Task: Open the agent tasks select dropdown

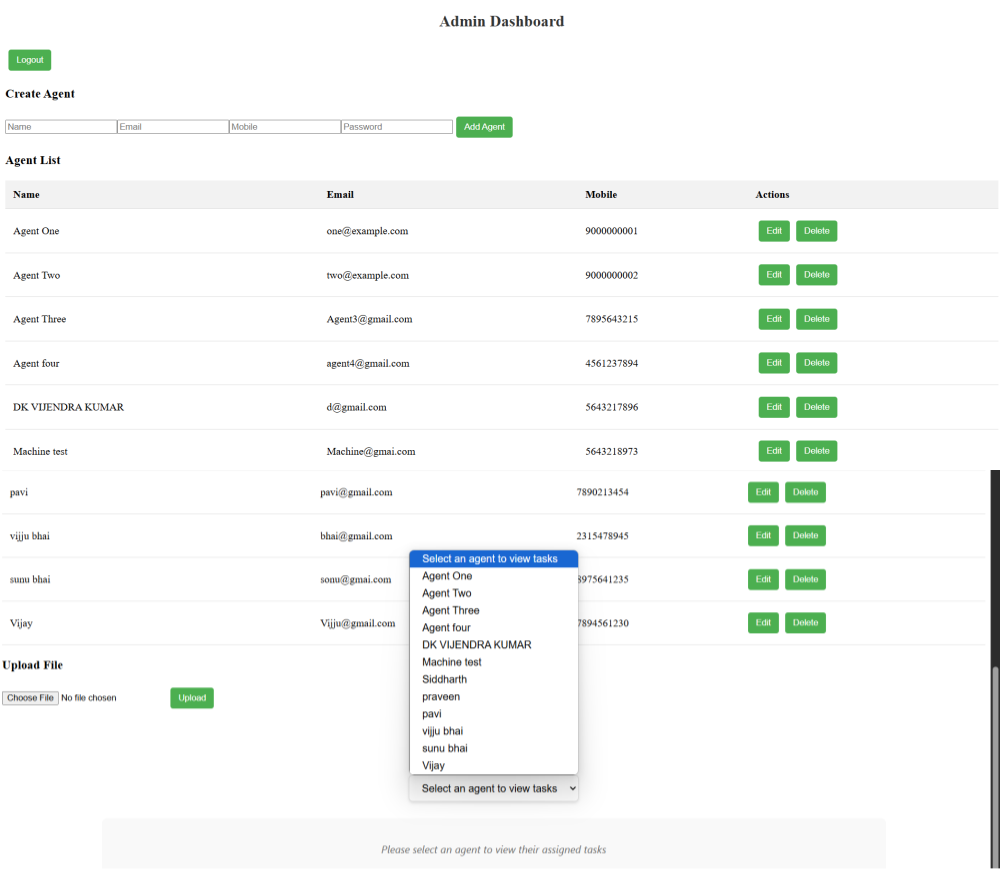Action: pyautogui.click(x=494, y=789)
